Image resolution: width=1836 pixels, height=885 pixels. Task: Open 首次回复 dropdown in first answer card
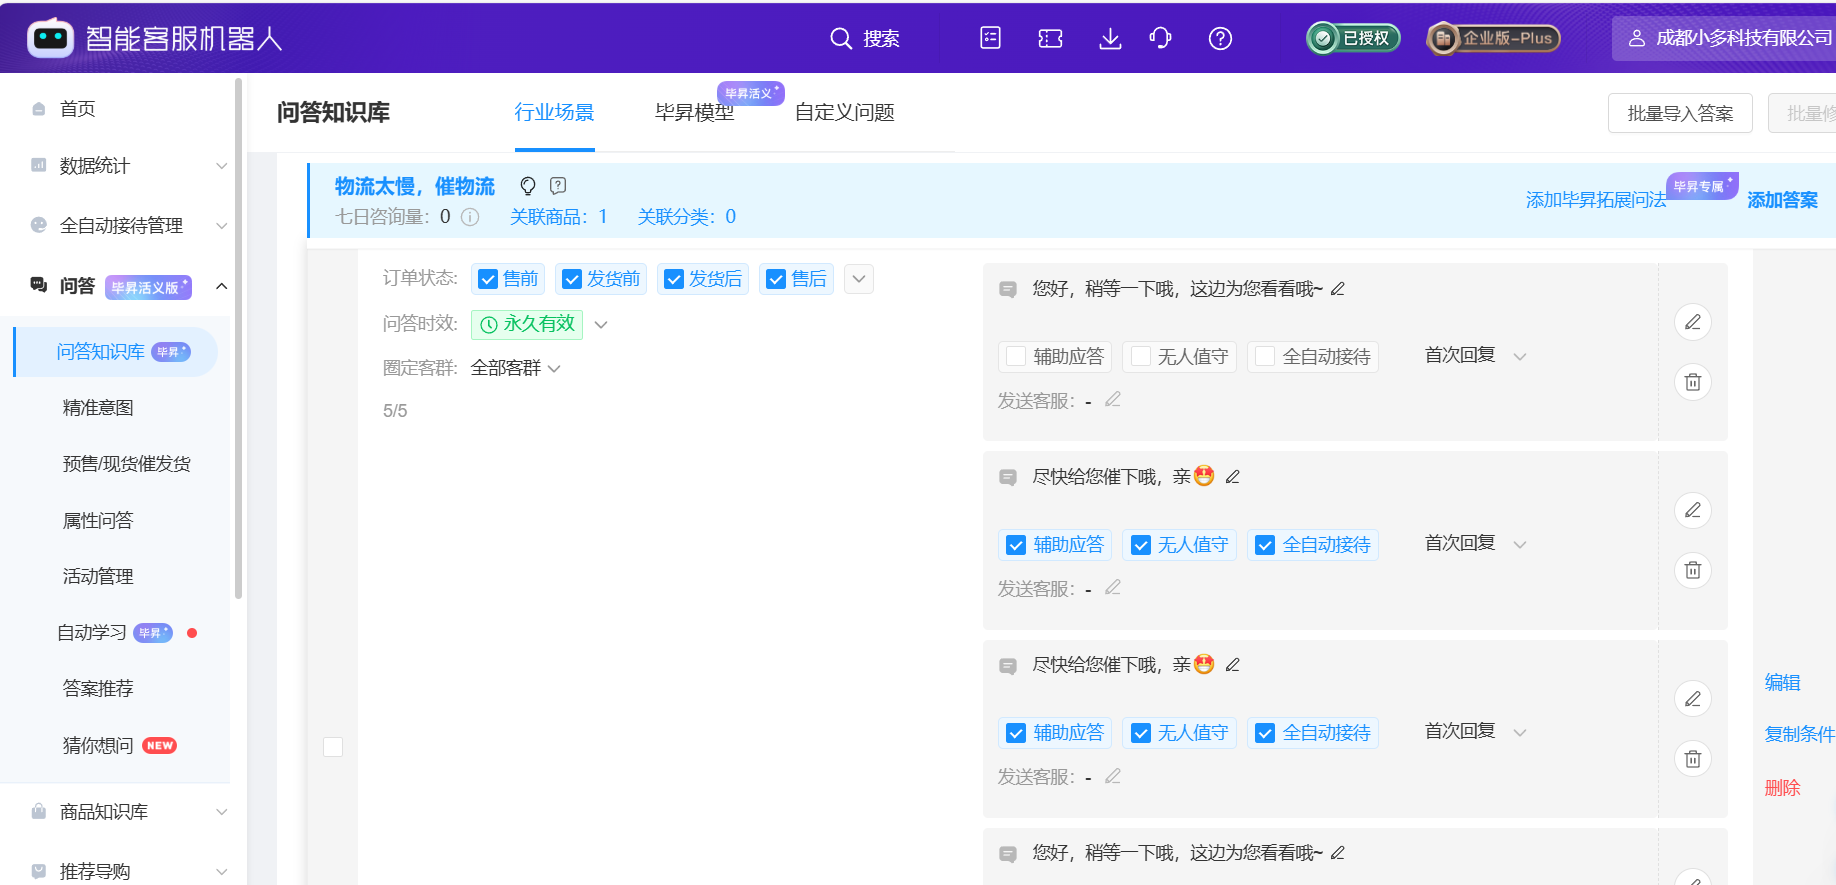click(x=1520, y=356)
